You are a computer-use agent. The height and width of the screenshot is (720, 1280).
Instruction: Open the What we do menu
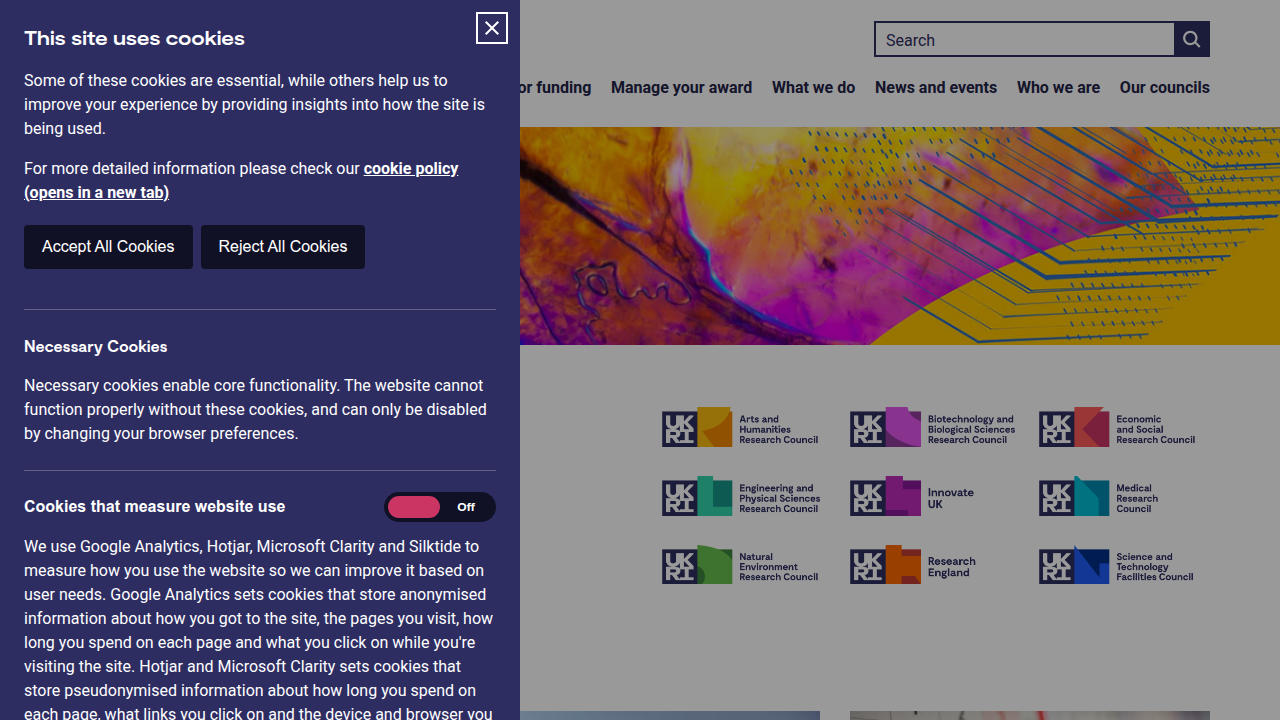[x=813, y=88]
